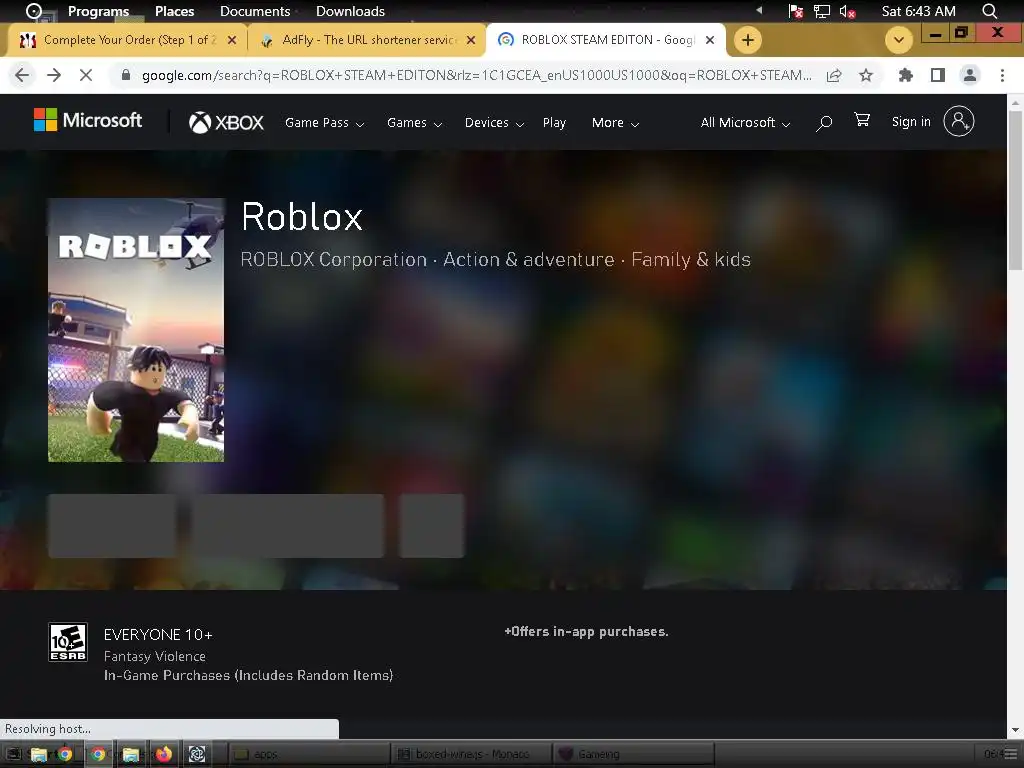The width and height of the screenshot is (1024, 768).
Task: Open the Documents menu
Action: (255, 11)
